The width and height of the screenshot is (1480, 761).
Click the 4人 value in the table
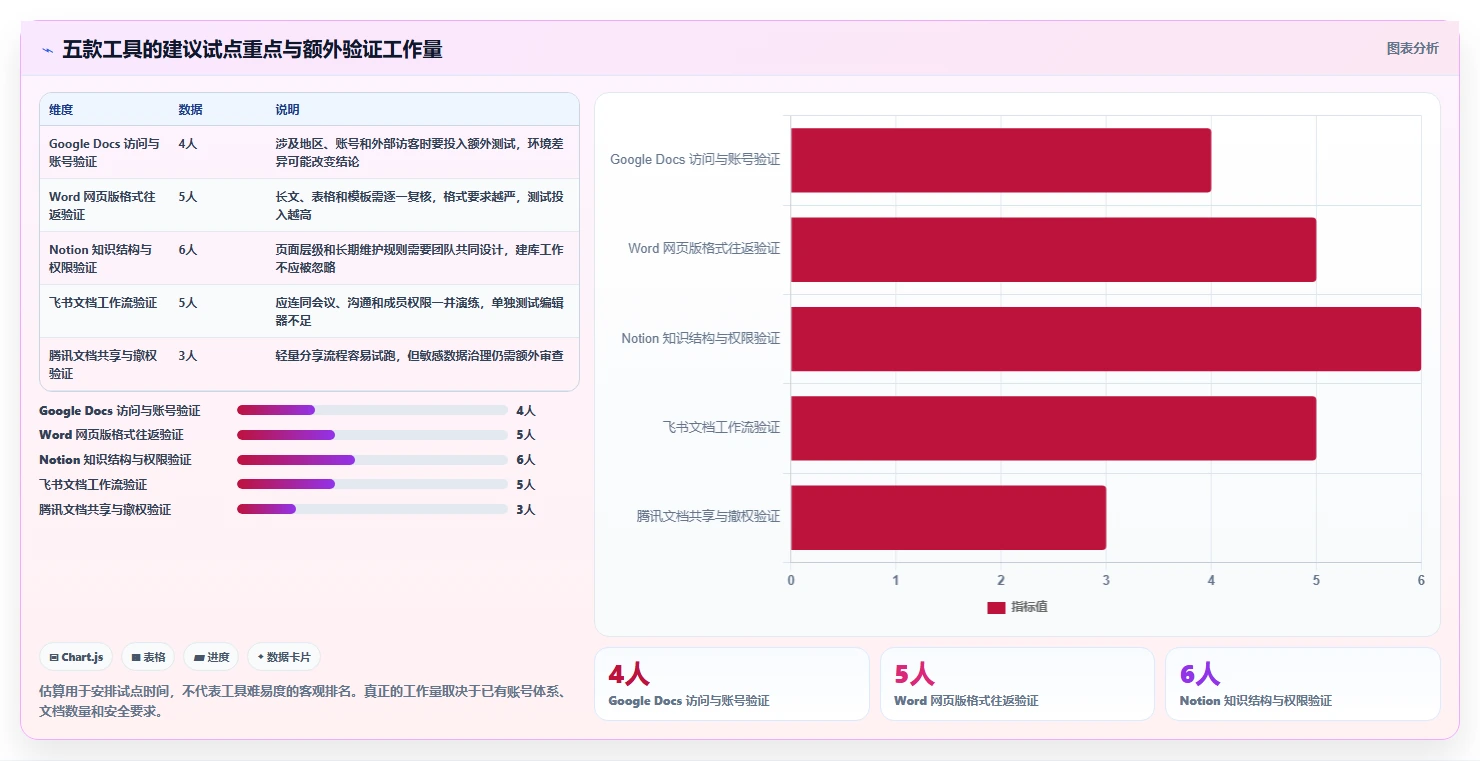point(188,143)
